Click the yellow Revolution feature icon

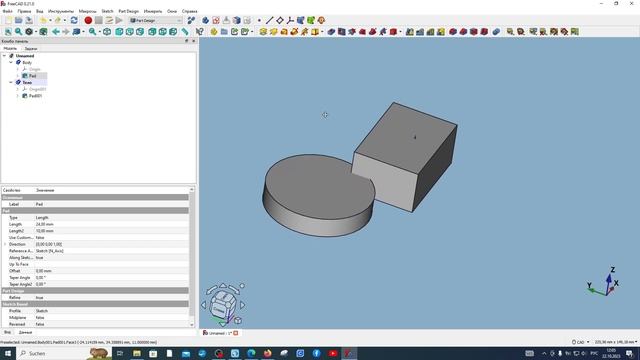pos(273,31)
